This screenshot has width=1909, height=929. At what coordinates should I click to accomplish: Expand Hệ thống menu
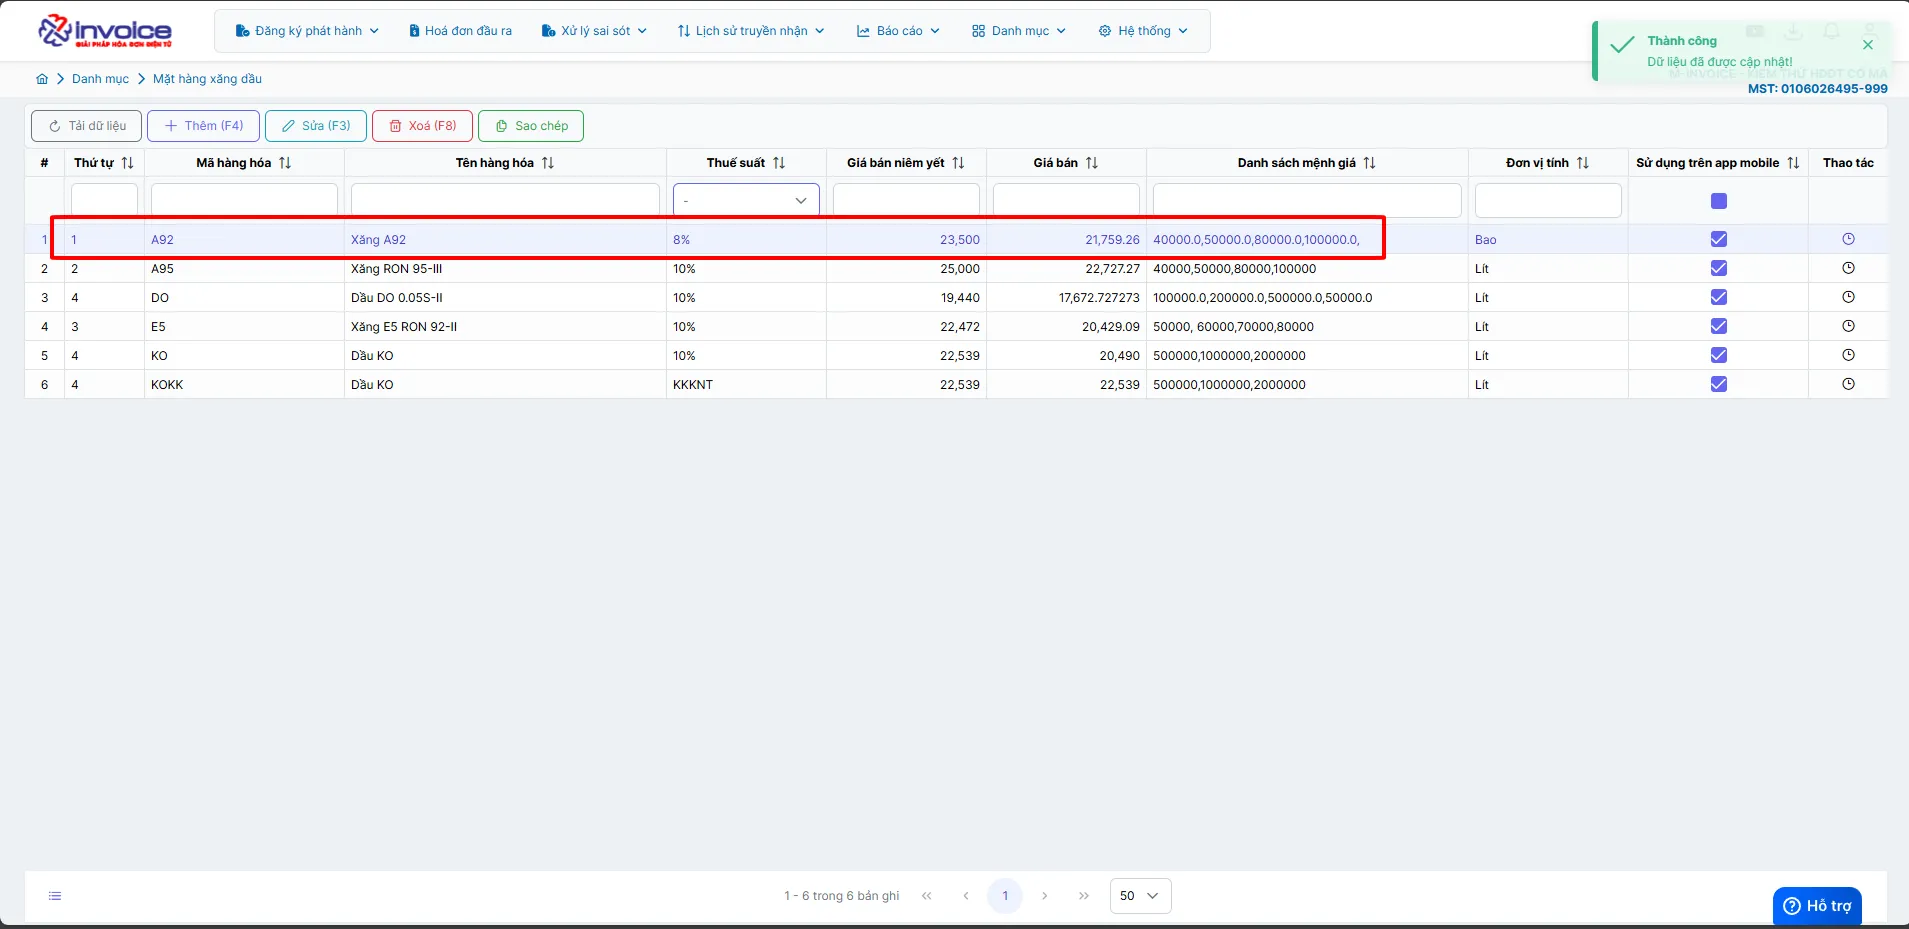(1143, 31)
